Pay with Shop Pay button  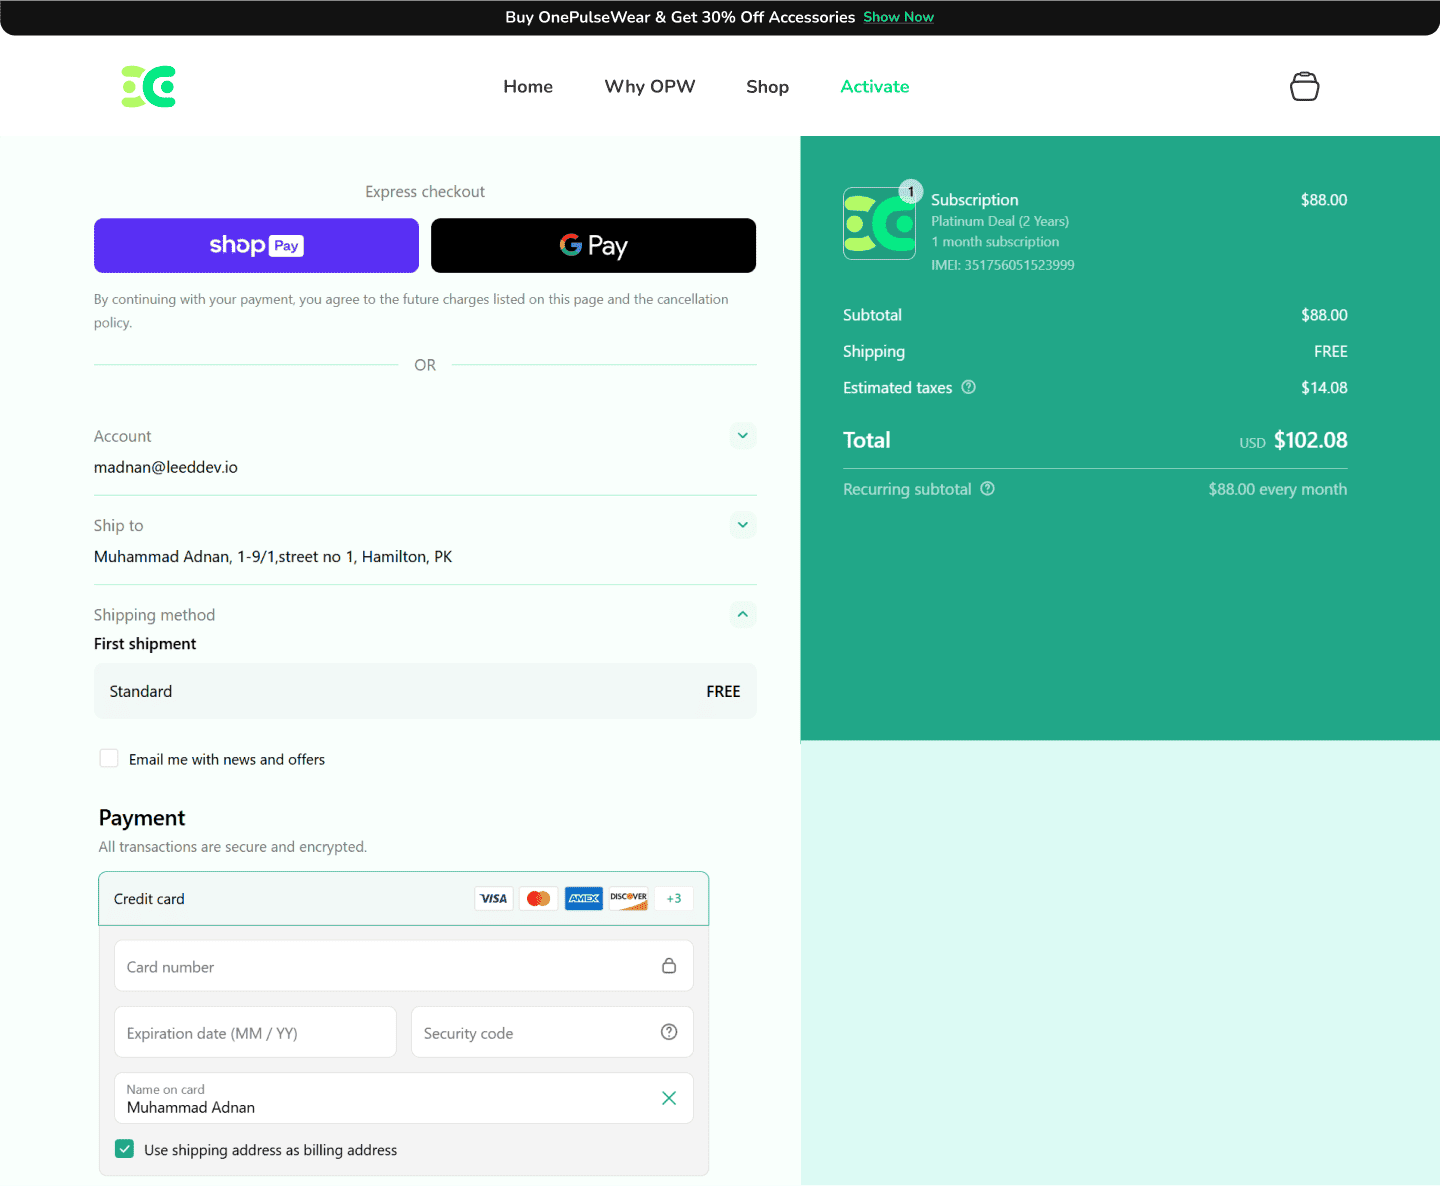point(256,245)
